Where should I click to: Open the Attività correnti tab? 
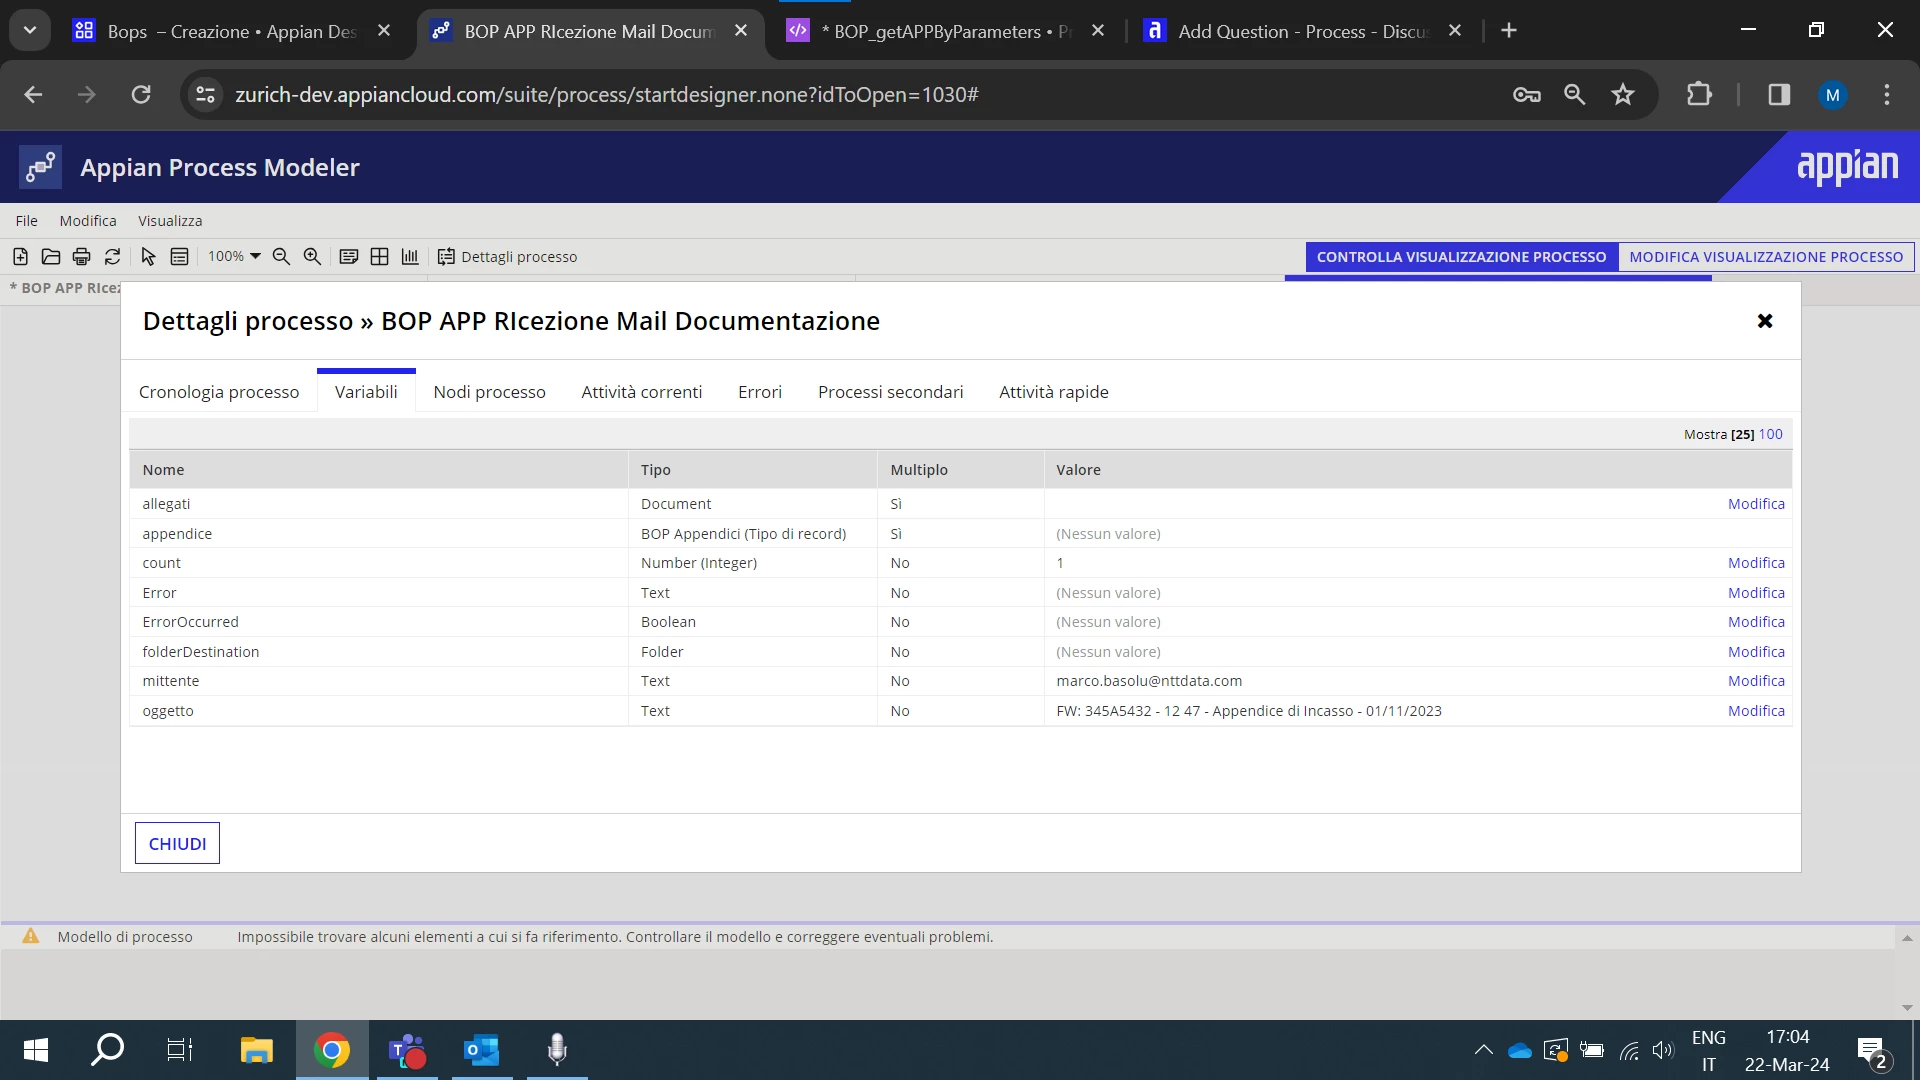click(x=642, y=392)
